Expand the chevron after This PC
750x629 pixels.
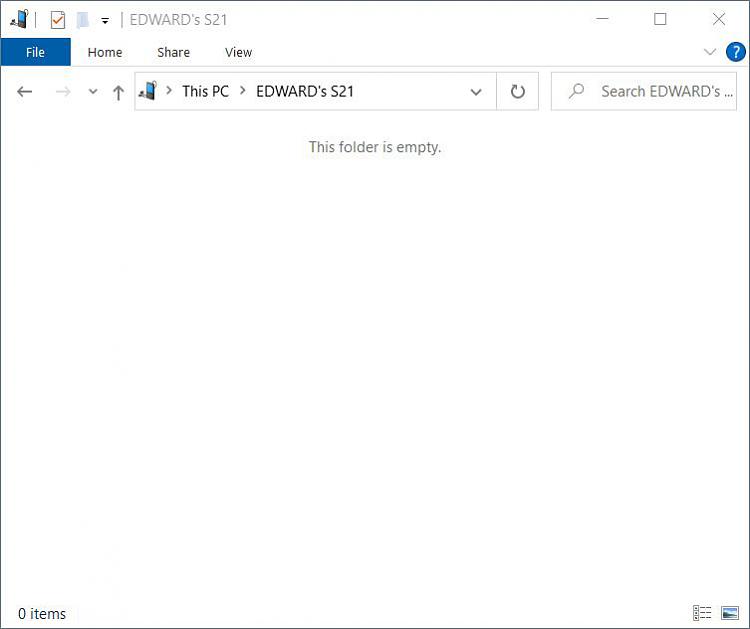click(243, 90)
